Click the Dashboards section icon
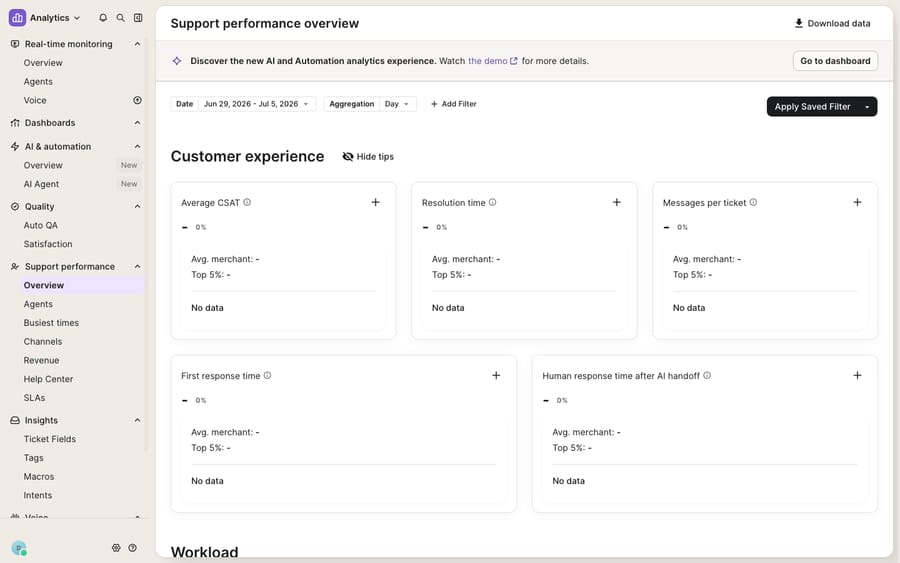 15,123
